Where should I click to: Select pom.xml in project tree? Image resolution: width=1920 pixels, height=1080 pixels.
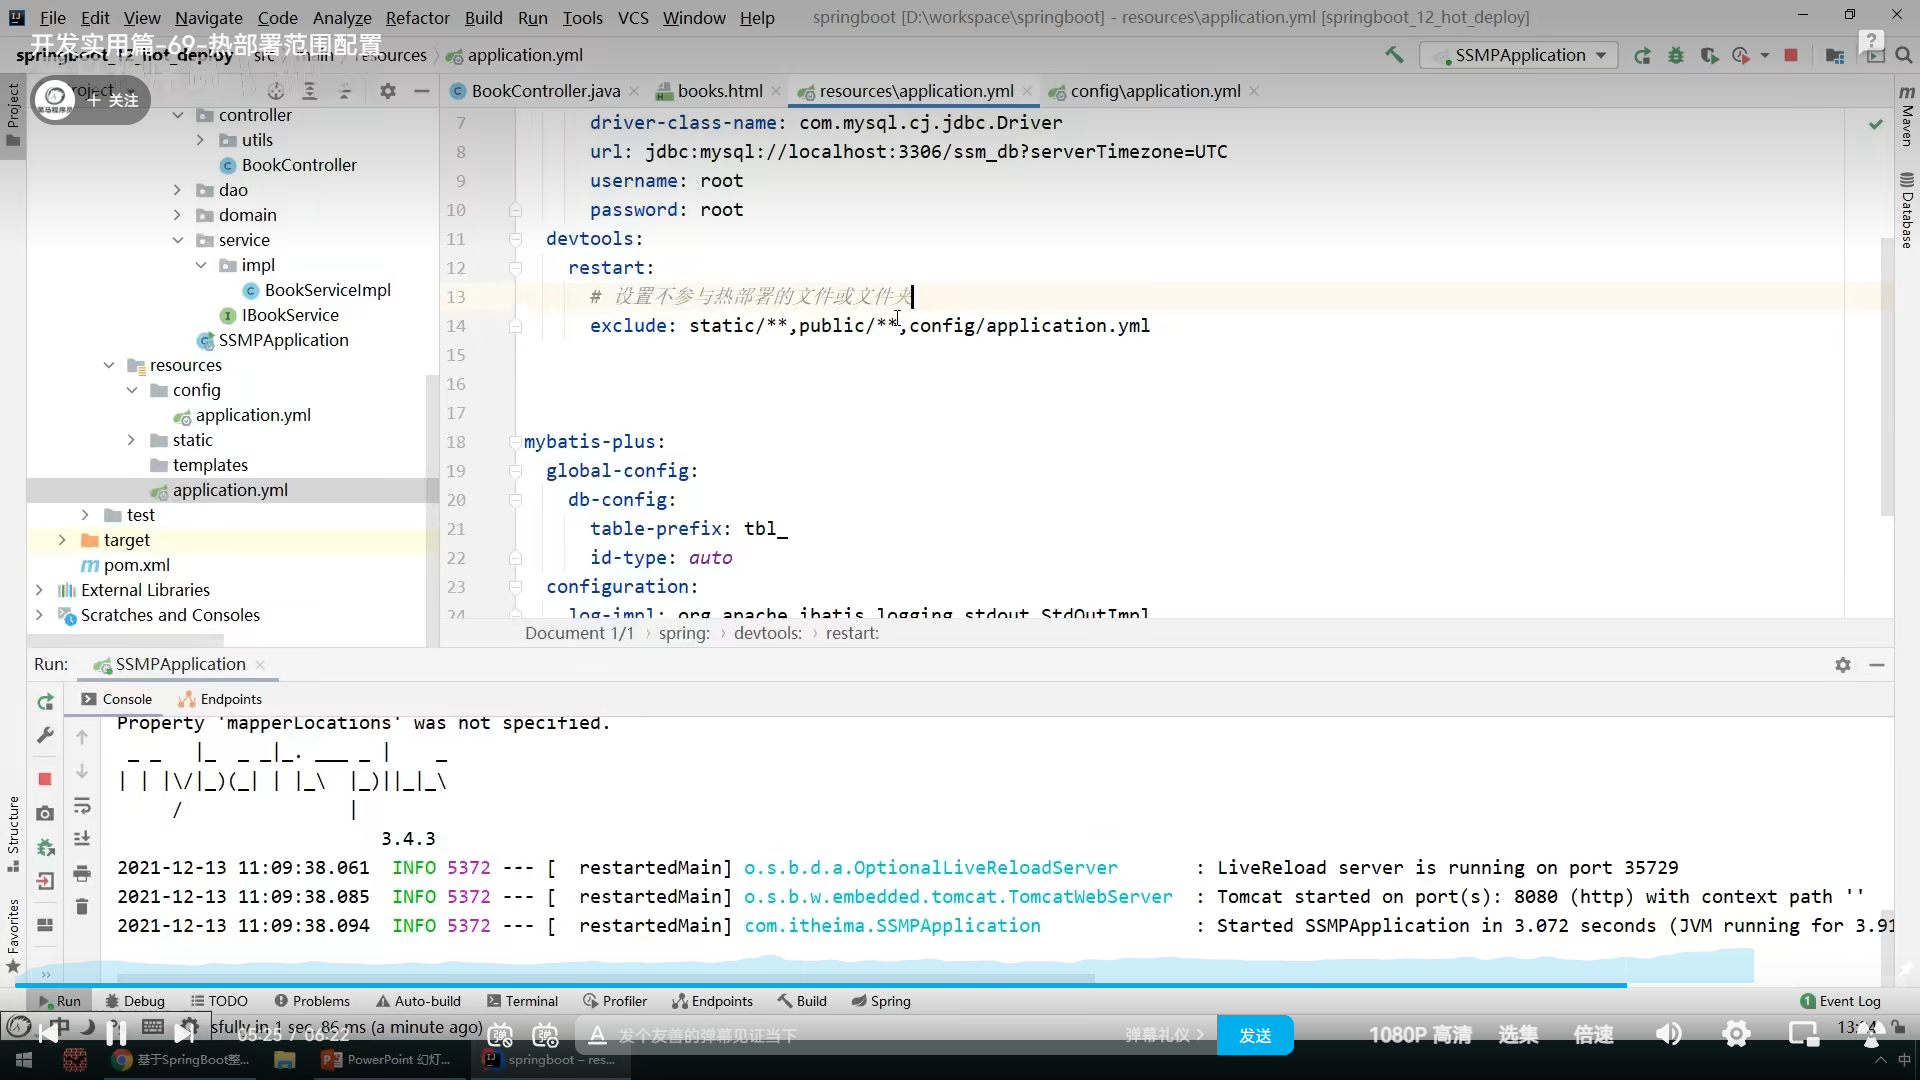[136, 565]
